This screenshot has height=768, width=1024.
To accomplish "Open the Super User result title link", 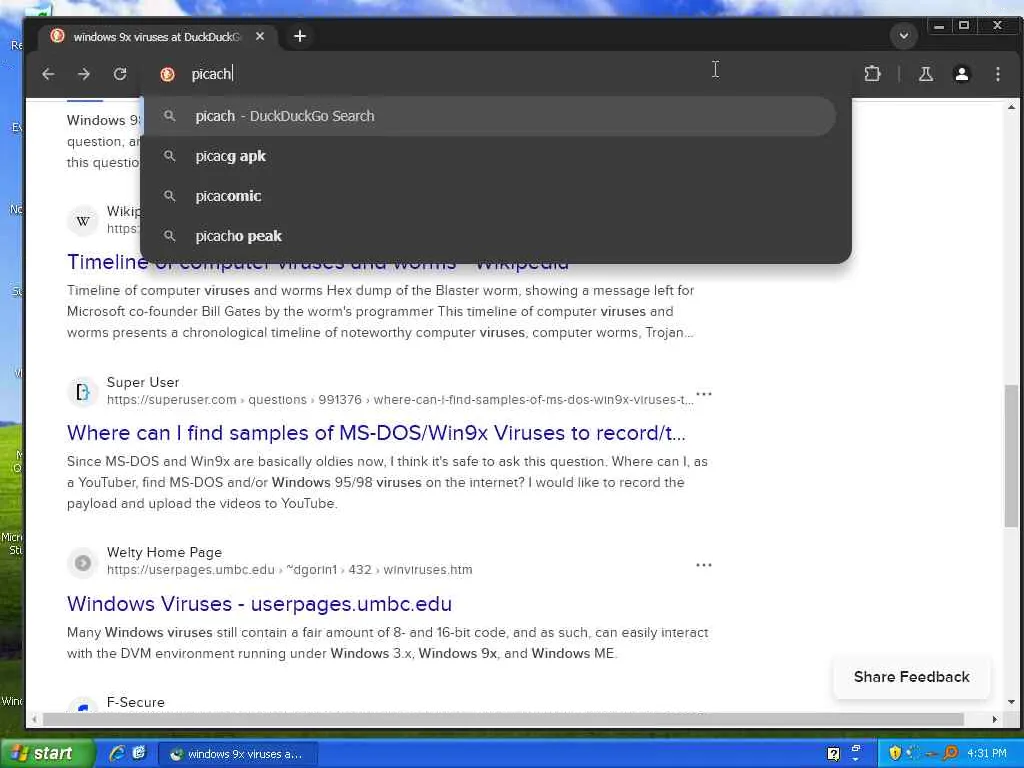I will point(376,433).
